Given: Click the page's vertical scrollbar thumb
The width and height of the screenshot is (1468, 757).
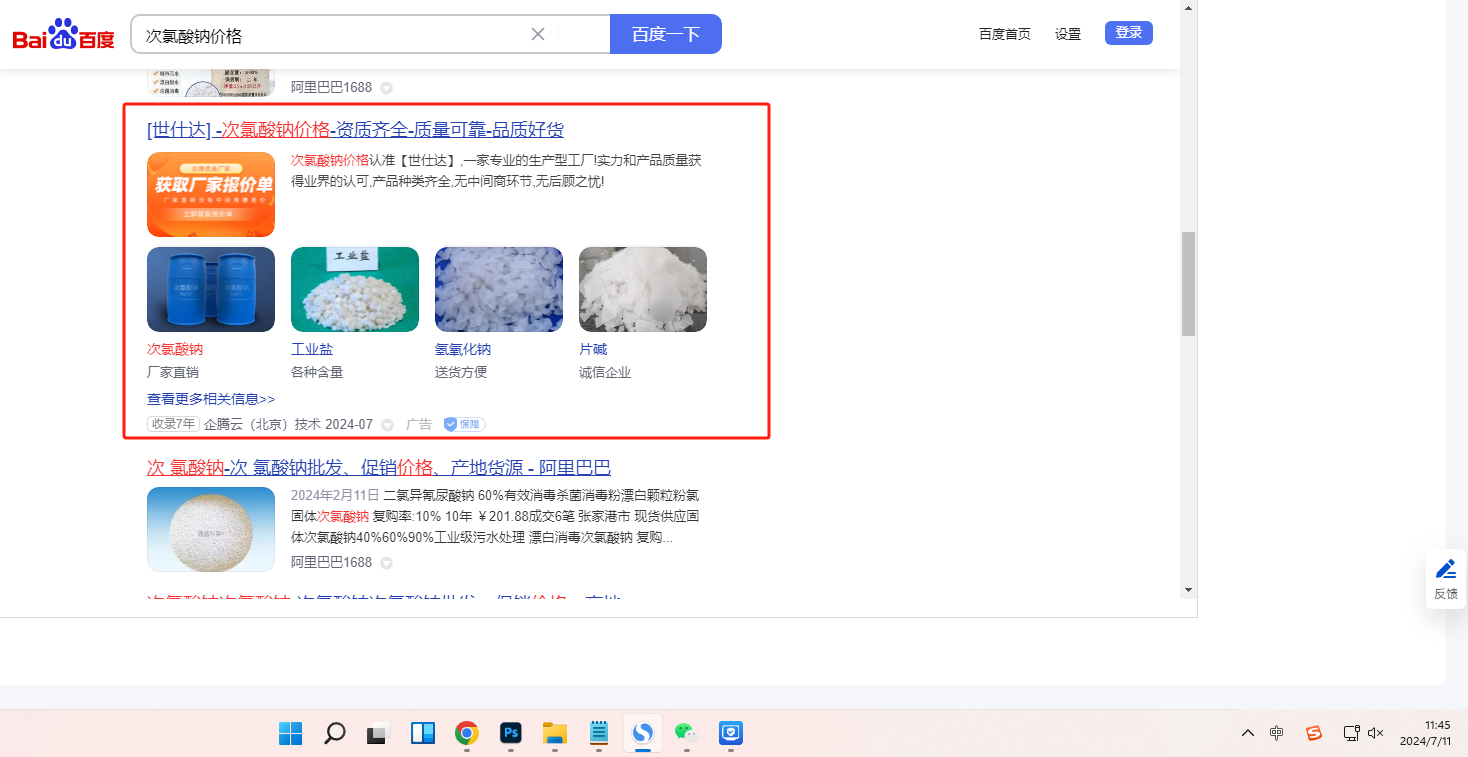Looking at the screenshot, I should pyautogui.click(x=1188, y=283).
